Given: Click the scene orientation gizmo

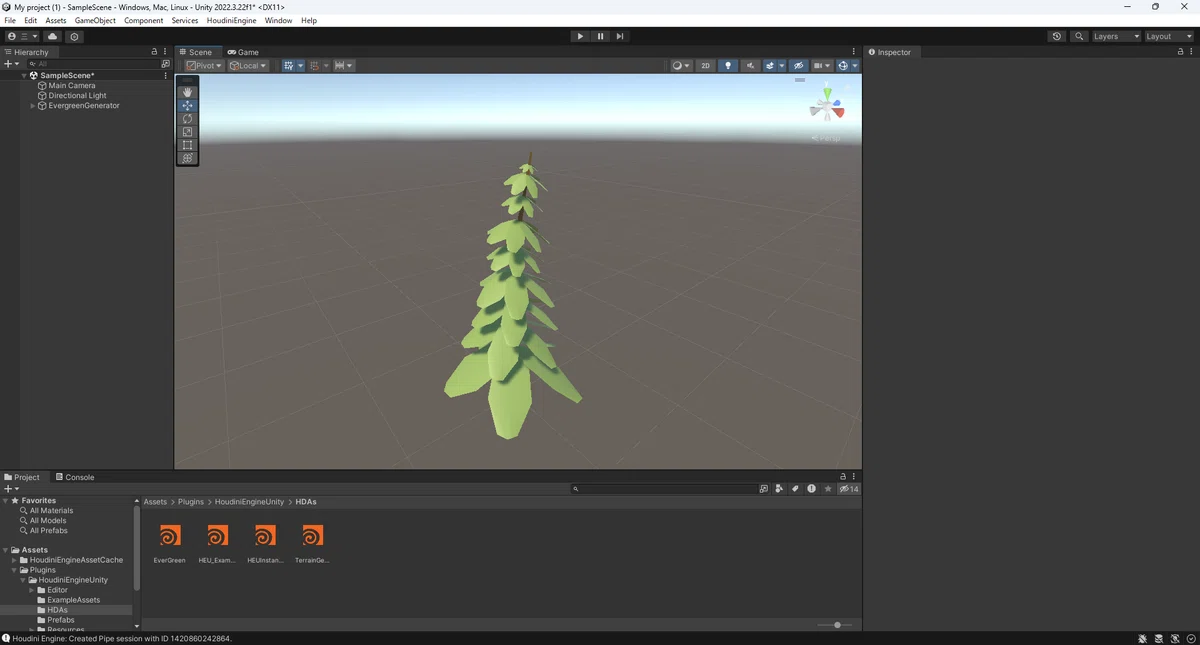Looking at the screenshot, I should click(827, 103).
